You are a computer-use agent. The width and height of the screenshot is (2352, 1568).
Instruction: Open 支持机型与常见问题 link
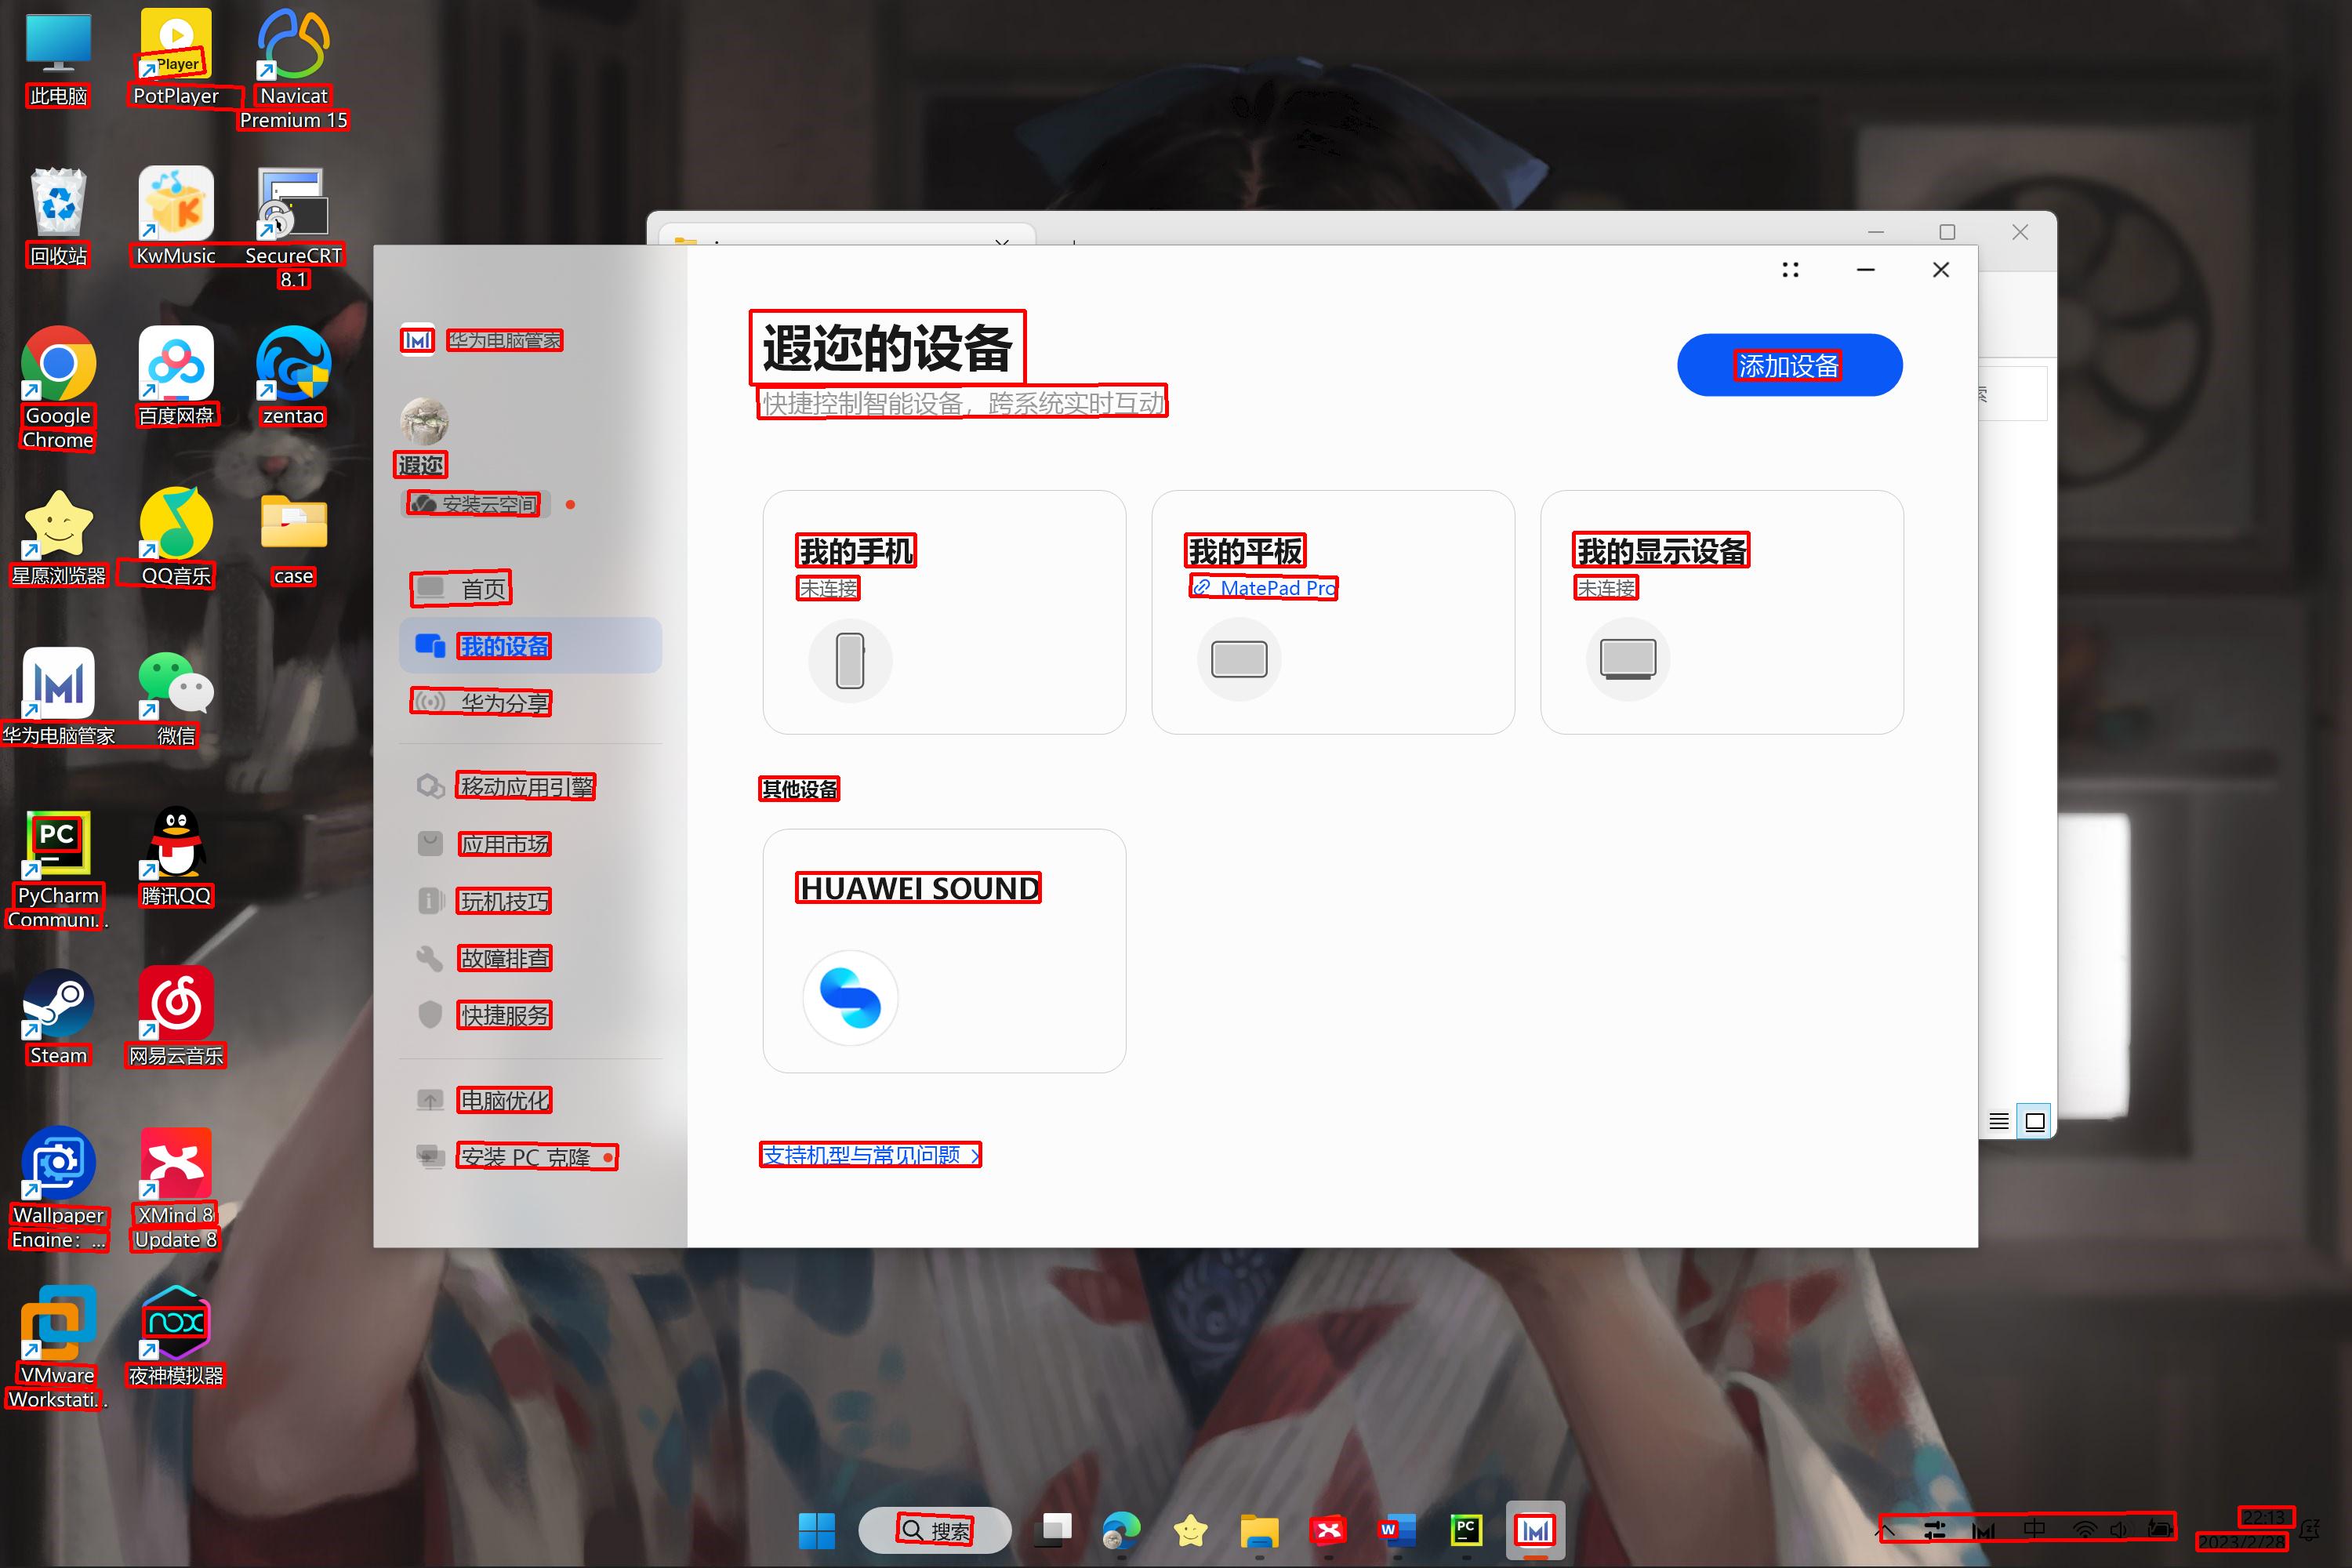pyautogui.click(x=869, y=1155)
